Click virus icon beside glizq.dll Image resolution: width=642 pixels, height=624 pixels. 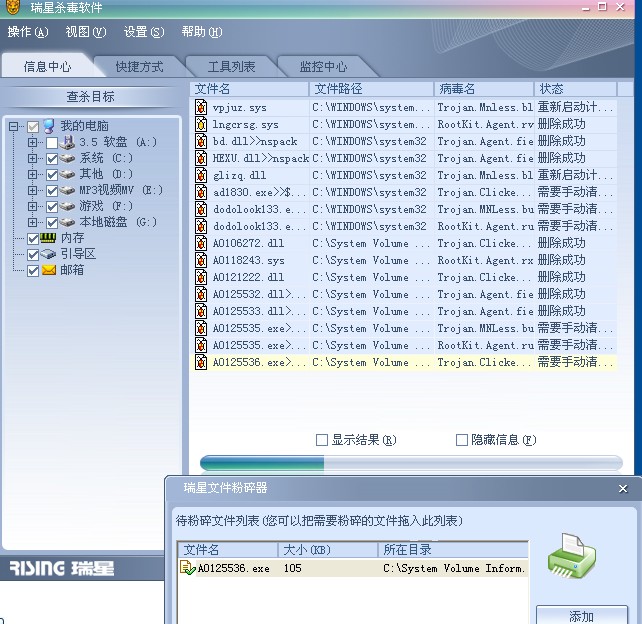coord(201,175)
